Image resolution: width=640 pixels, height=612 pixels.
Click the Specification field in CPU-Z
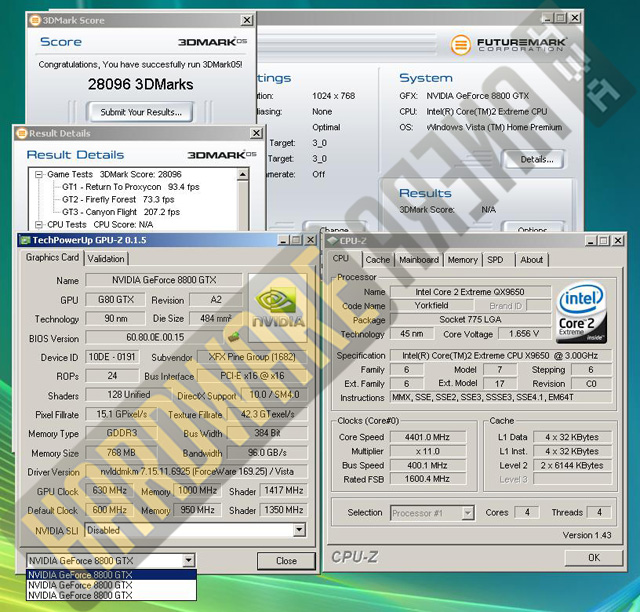click(501, 356)
